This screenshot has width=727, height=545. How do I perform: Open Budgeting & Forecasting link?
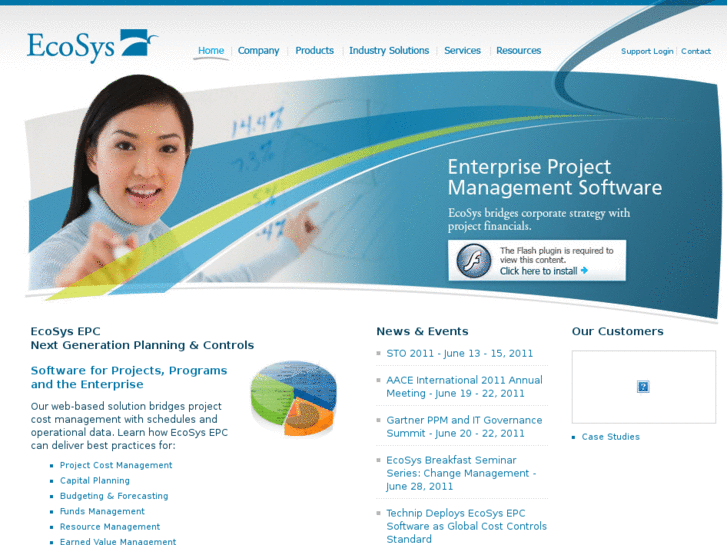coord(114,496)
